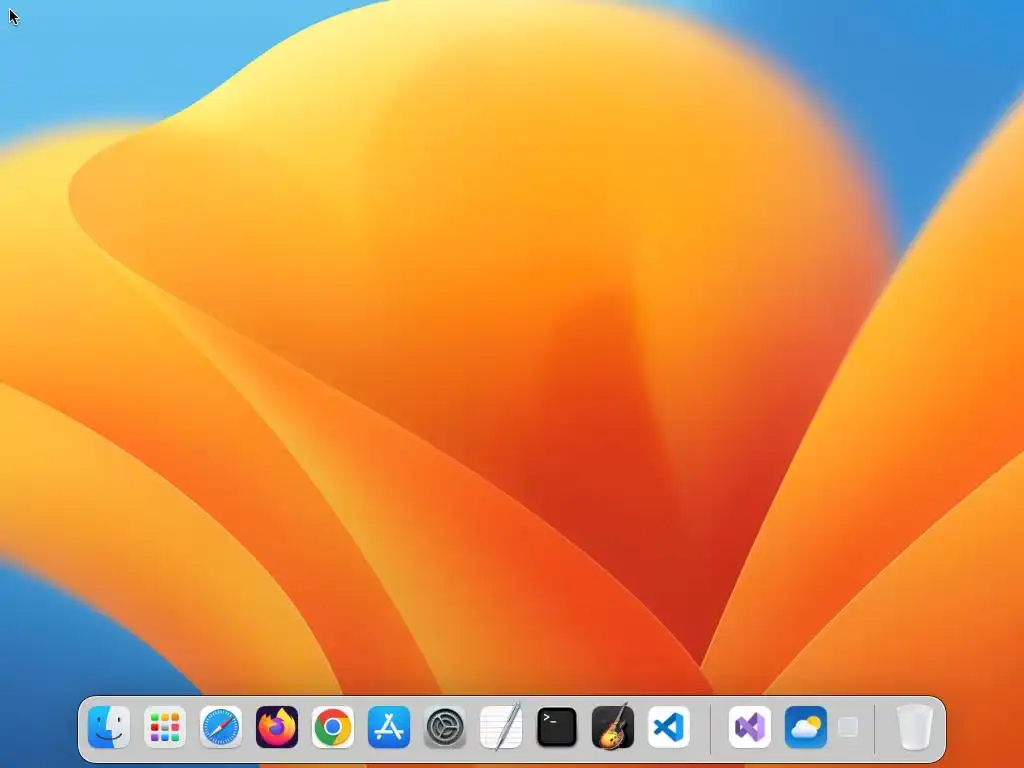
Task: Open Terminal from the dock
Action: click(556, 726)
